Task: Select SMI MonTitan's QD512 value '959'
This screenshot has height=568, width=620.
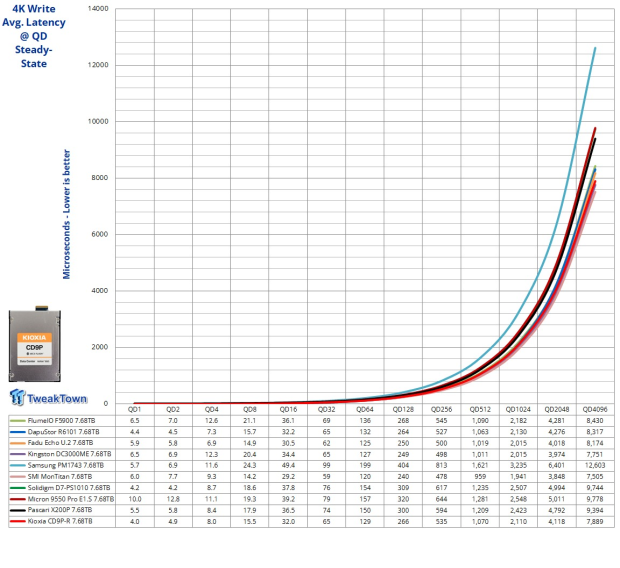Action: (x=480, y=477)
